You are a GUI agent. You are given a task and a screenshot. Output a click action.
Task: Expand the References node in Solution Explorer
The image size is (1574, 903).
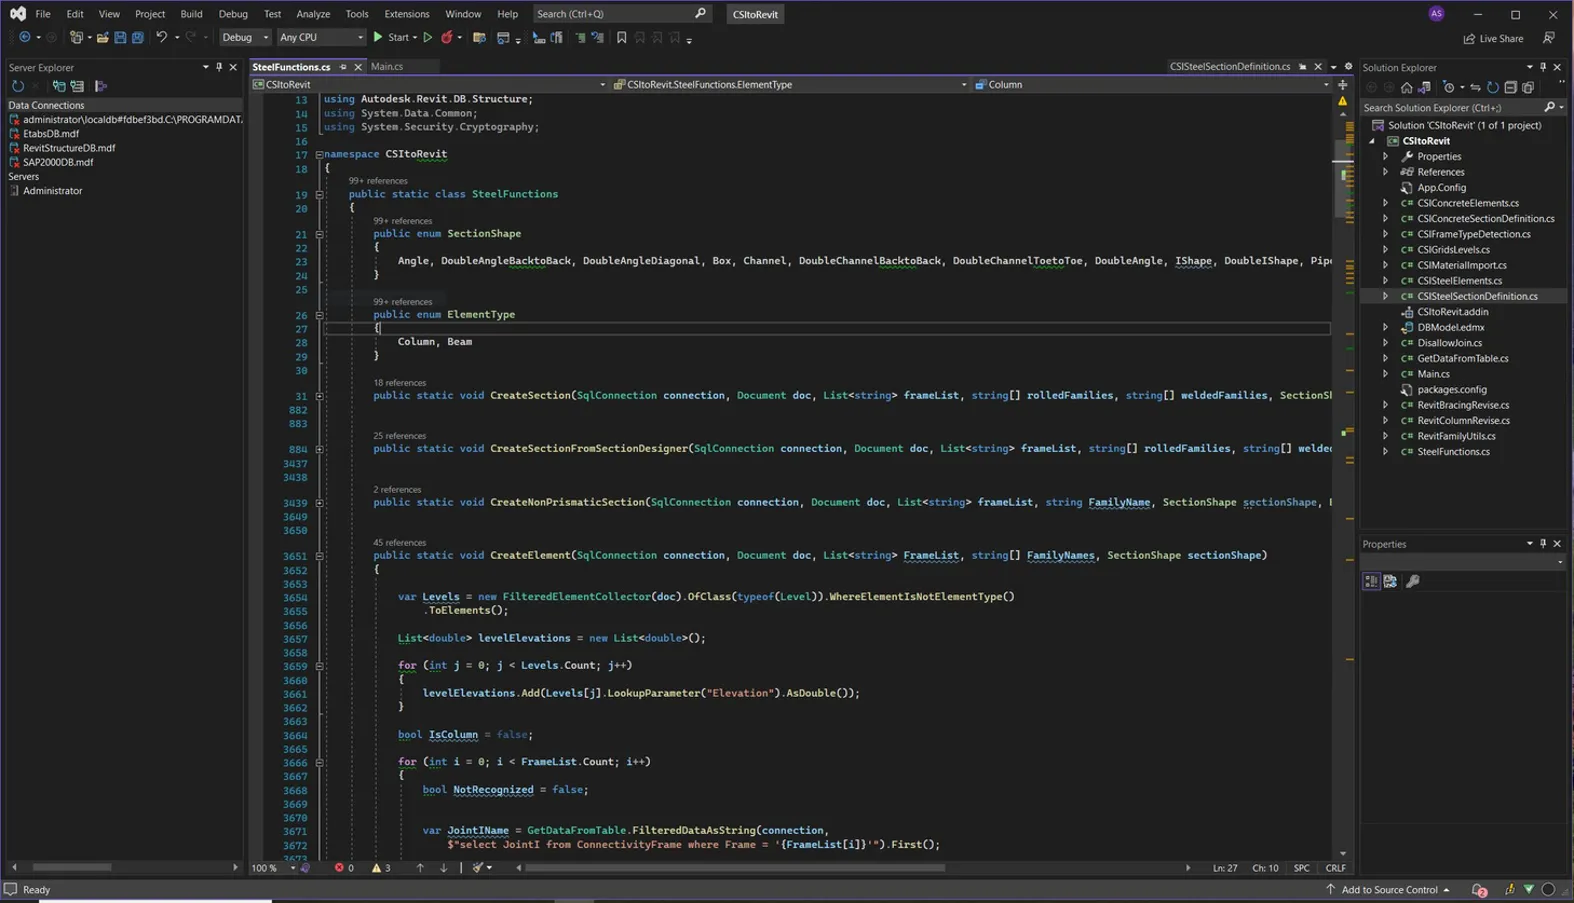click(x=1386, y=172)
